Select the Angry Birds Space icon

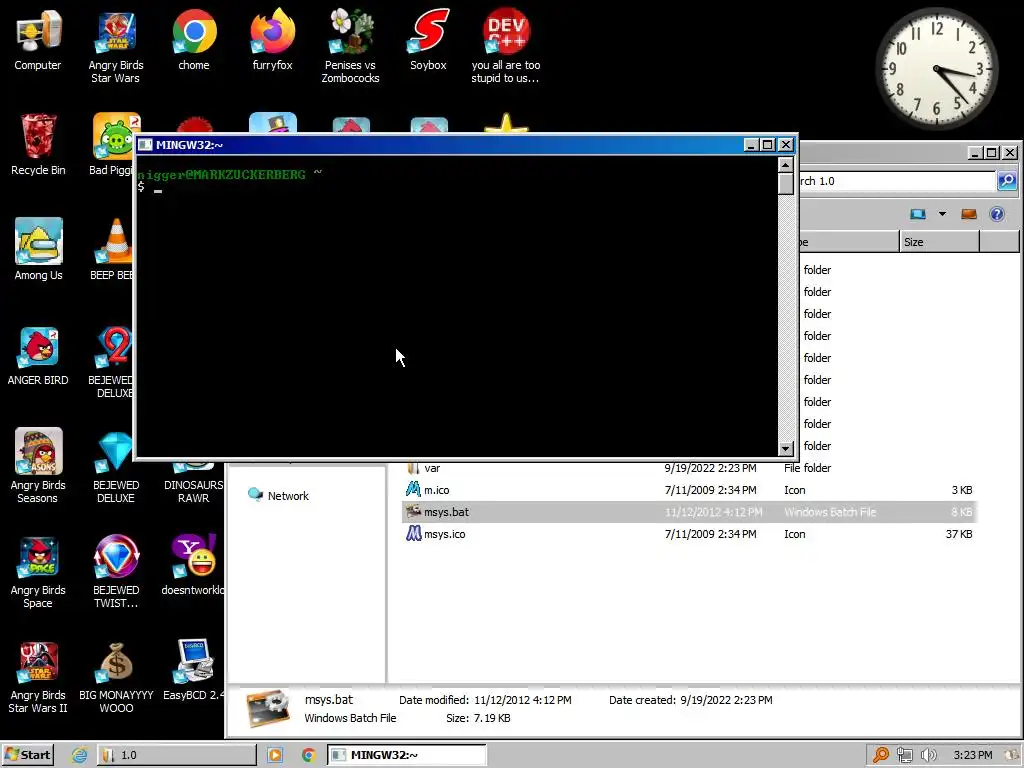coord(38,571)
